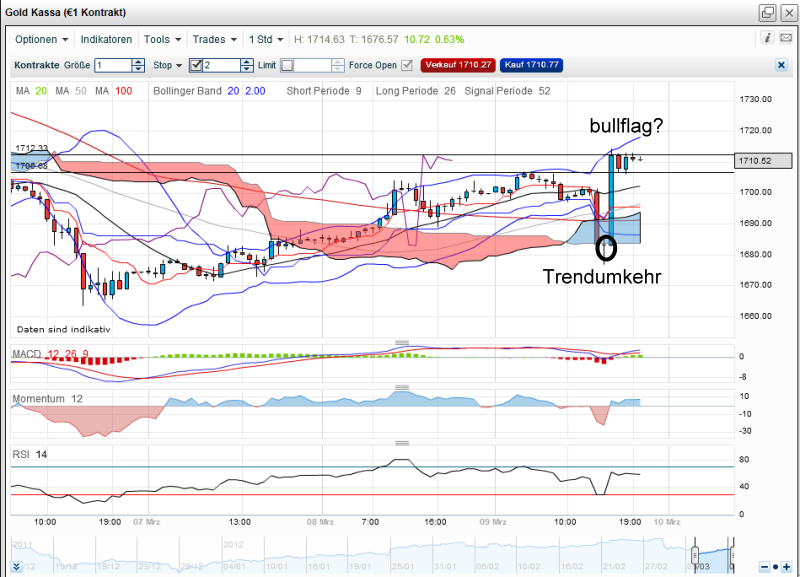800x577 pixels.
Task: Open the chart info panel via the info icon
Action: 766,39
